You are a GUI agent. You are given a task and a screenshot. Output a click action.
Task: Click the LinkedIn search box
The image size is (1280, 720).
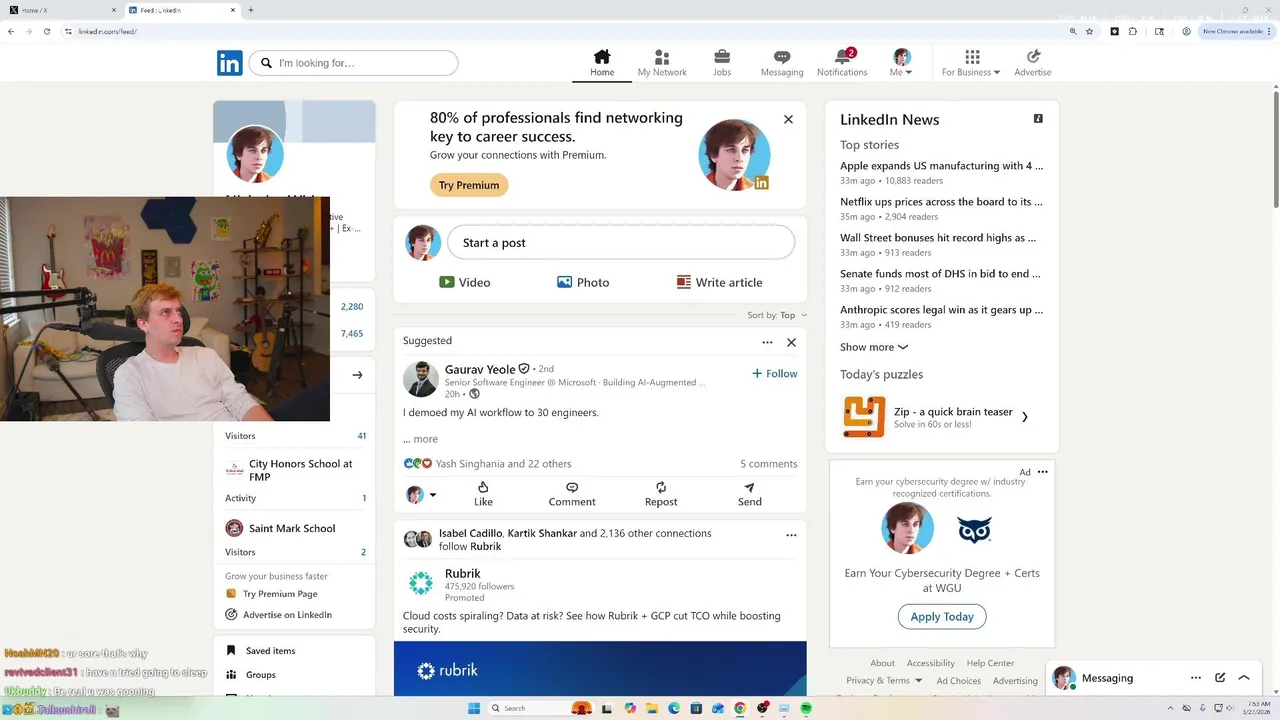pos(353,63)
